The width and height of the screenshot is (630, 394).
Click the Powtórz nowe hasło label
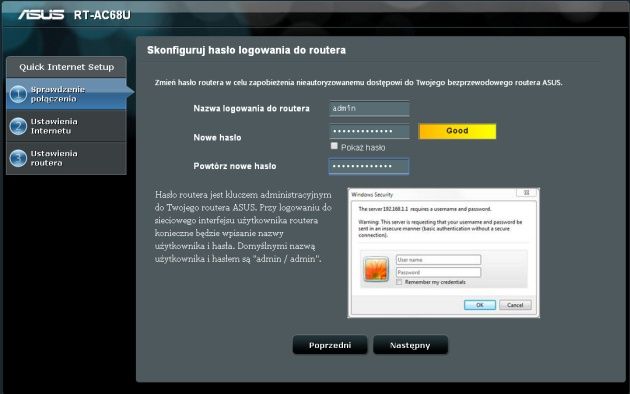[235, 166]
